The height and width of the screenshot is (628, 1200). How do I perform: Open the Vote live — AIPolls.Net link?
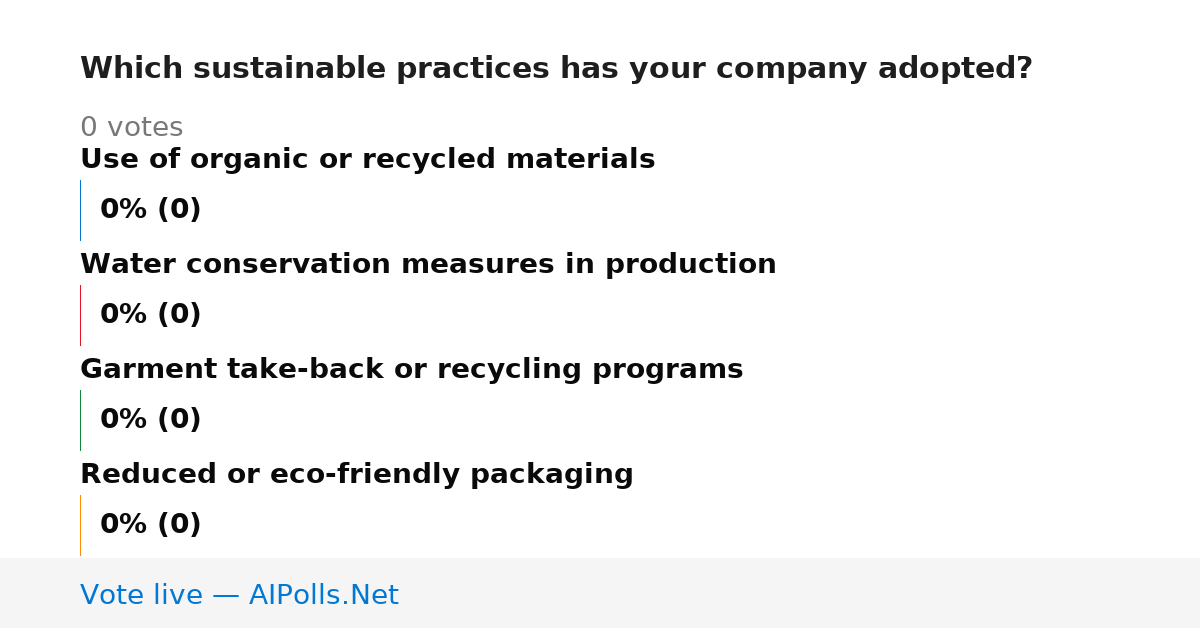(x=239, y=595)
